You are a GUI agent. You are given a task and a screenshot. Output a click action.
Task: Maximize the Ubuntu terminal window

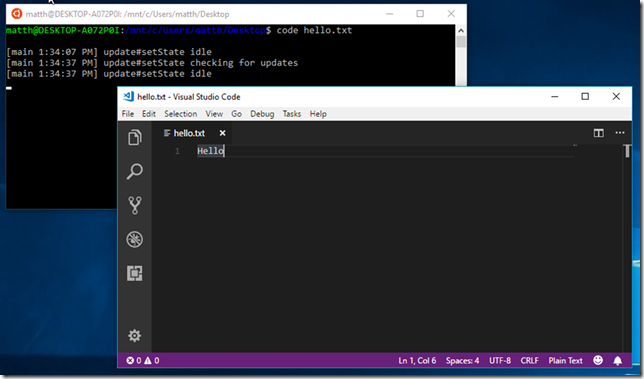click(x=420, y=14)
